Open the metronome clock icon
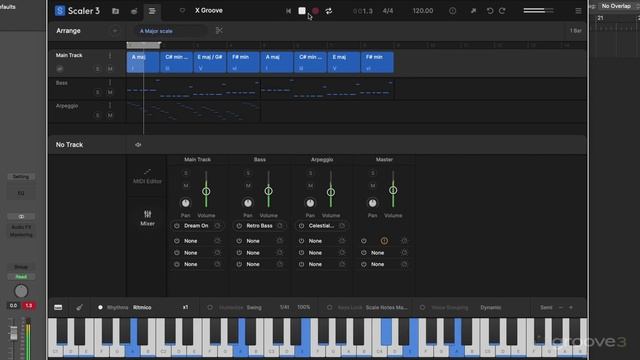This screenshot has width=640, height=360. click(453, 11)
